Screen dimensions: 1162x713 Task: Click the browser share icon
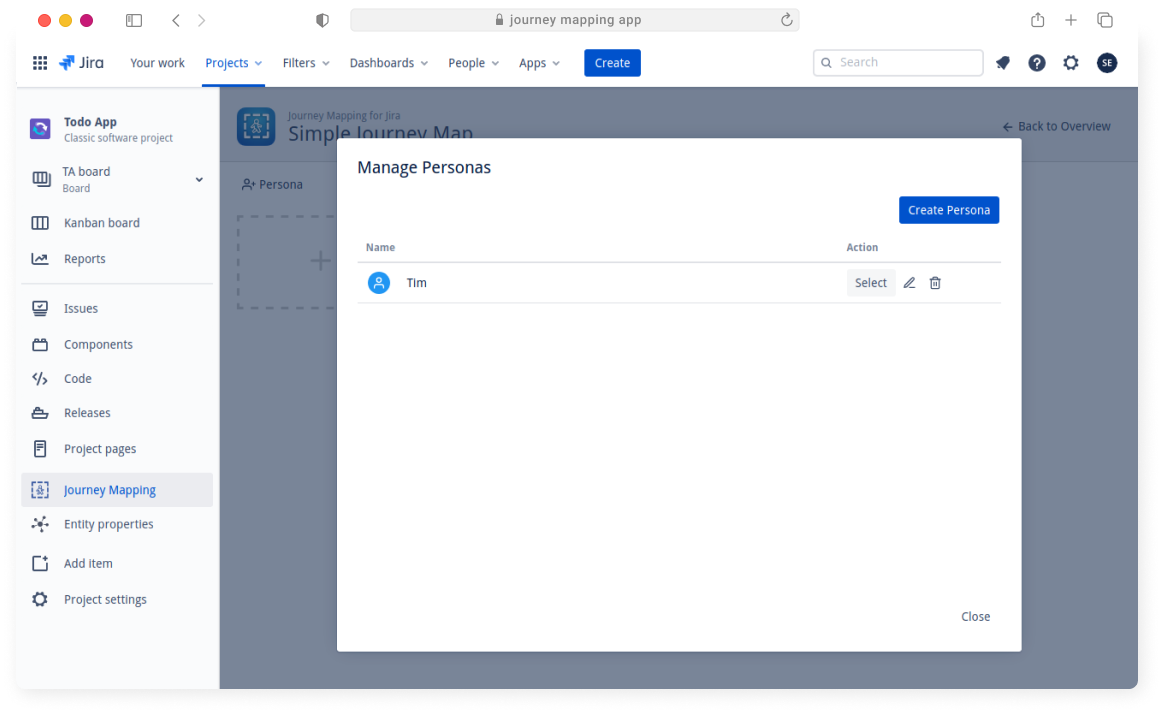click(x=1038, y=20)
